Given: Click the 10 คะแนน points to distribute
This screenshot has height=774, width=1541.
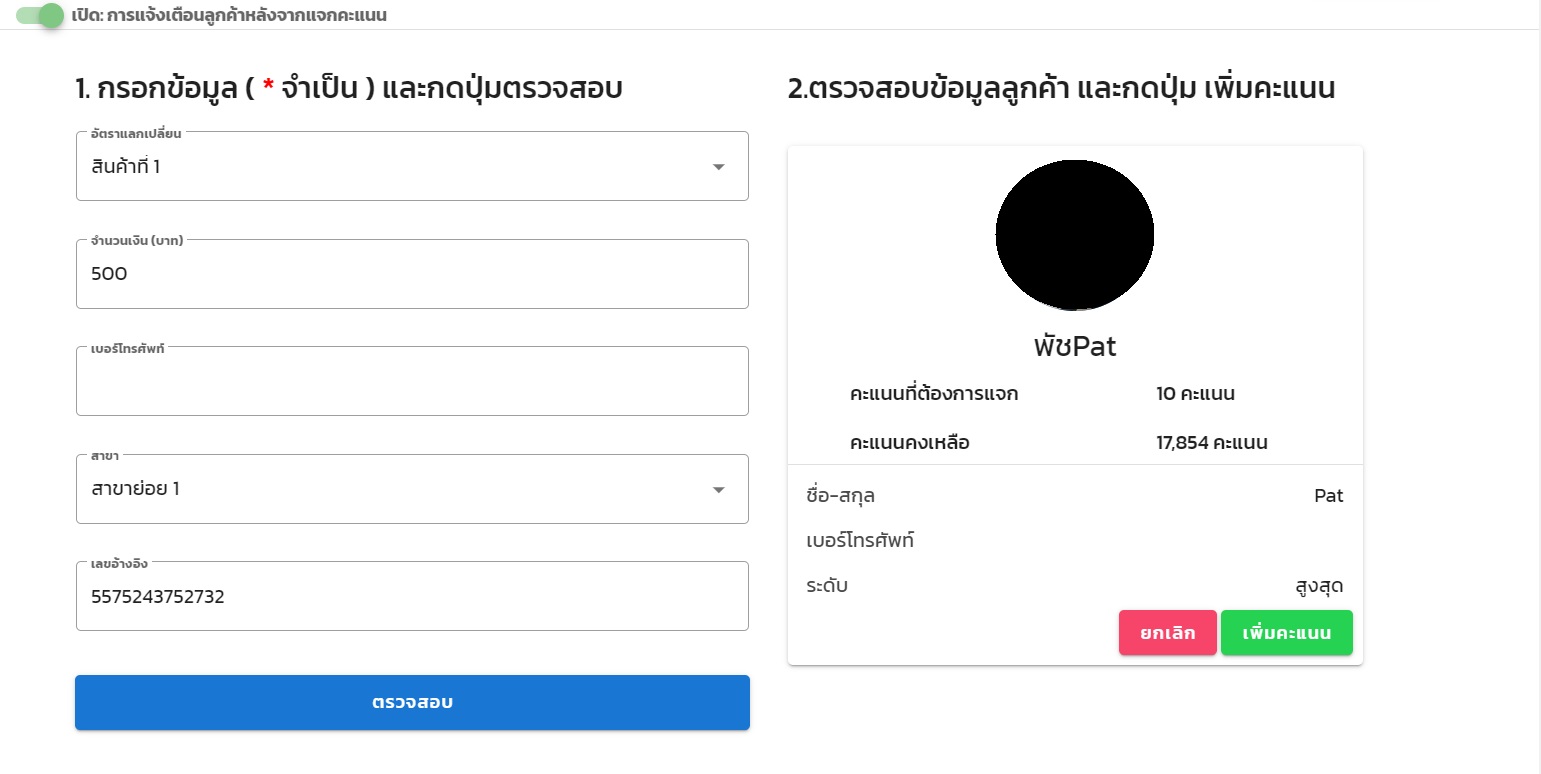Looking at the screenshot, I should [x=1197, y=394].
